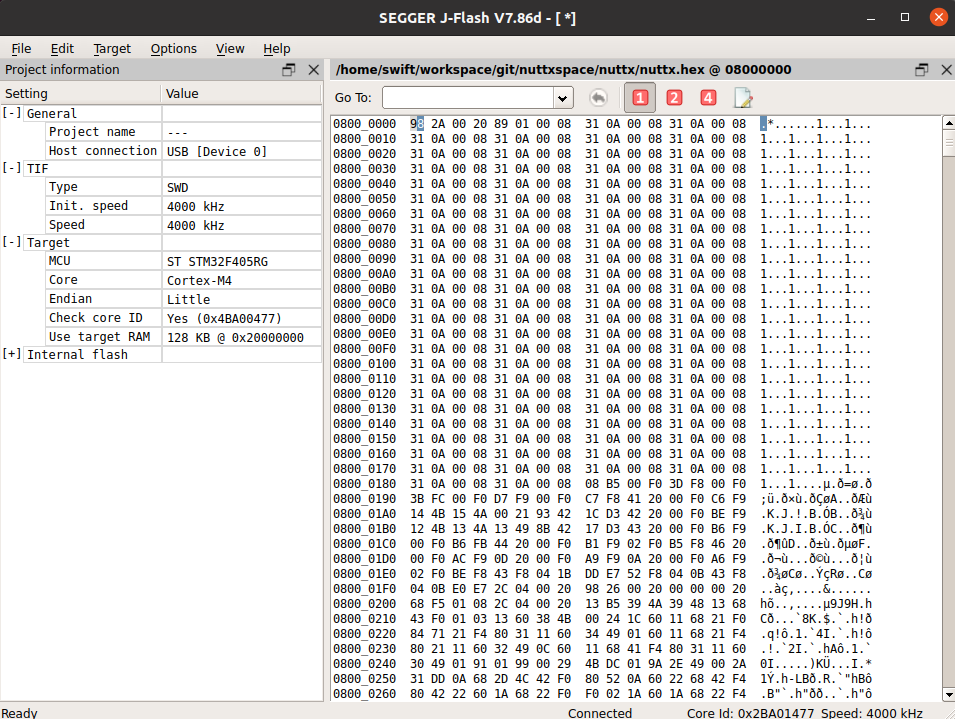Screen dimensions: 955x719
Task: Open the Options menu
Action: (x=174, y=49)
